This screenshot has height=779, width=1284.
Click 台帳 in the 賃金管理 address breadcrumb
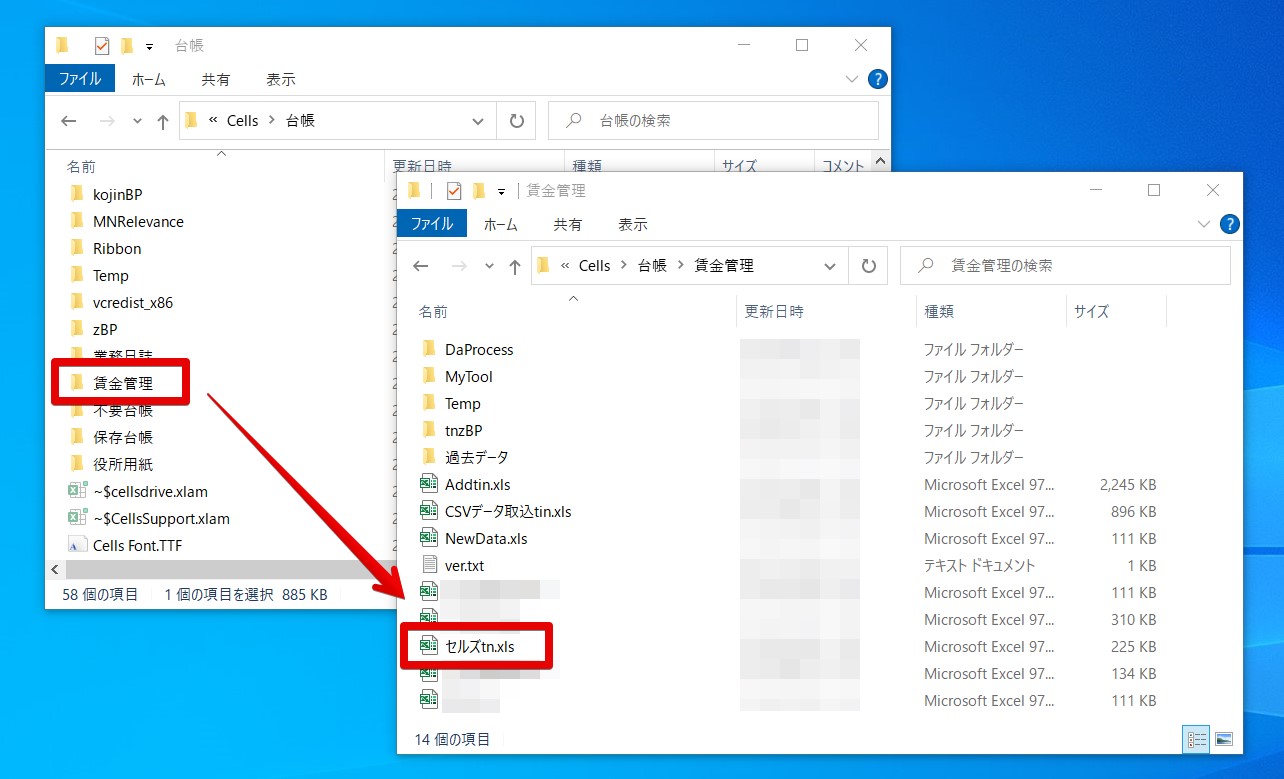coord(652,266)
